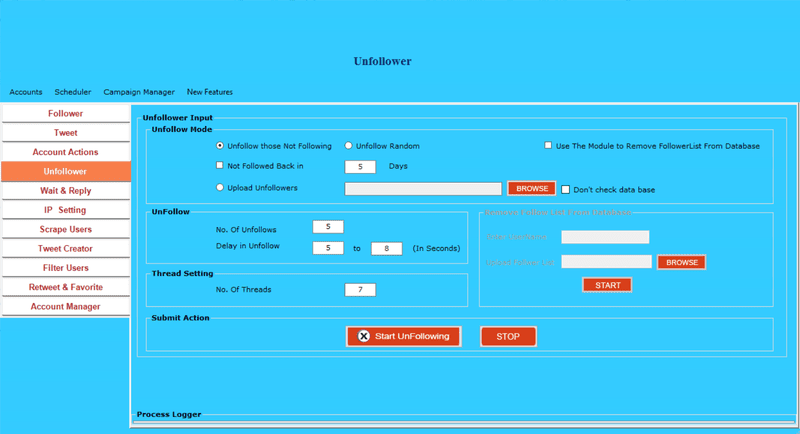Click the Unfollower title heading
800x434 pixels.
pos(383,61)
